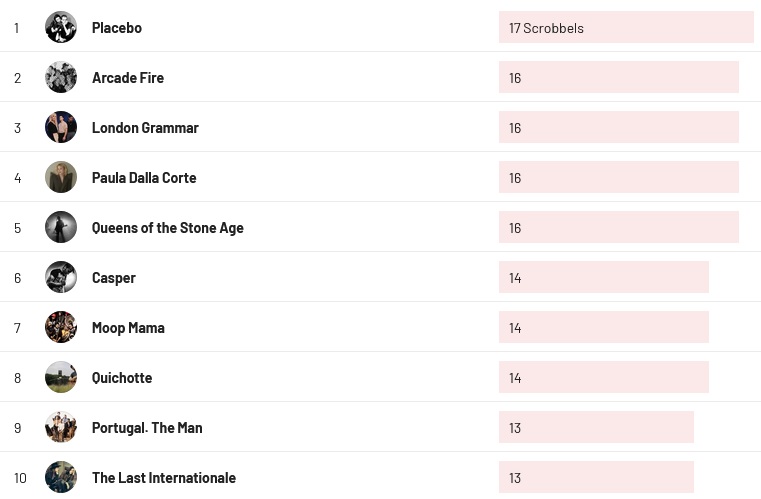Click Placebo's 17 Scrobbels bar
Viewport: 761px width, 499px height.
pos(626,28)
